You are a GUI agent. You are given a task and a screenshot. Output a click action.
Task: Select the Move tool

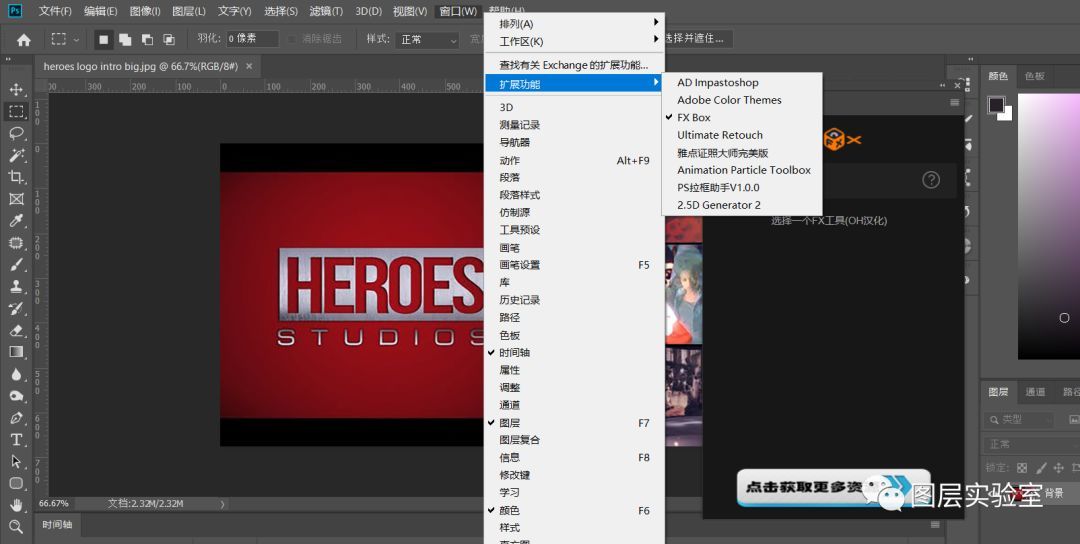[16, 89]
